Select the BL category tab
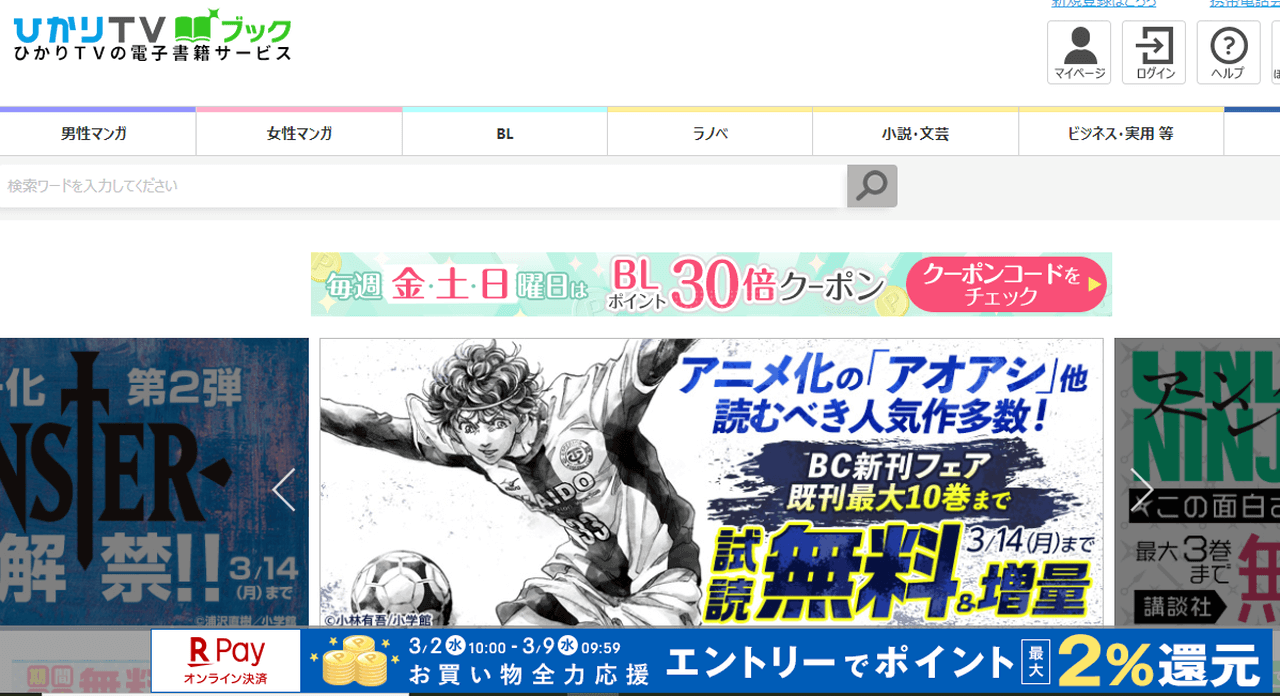This screenshot has height=696, width=1280. point(505,133)
